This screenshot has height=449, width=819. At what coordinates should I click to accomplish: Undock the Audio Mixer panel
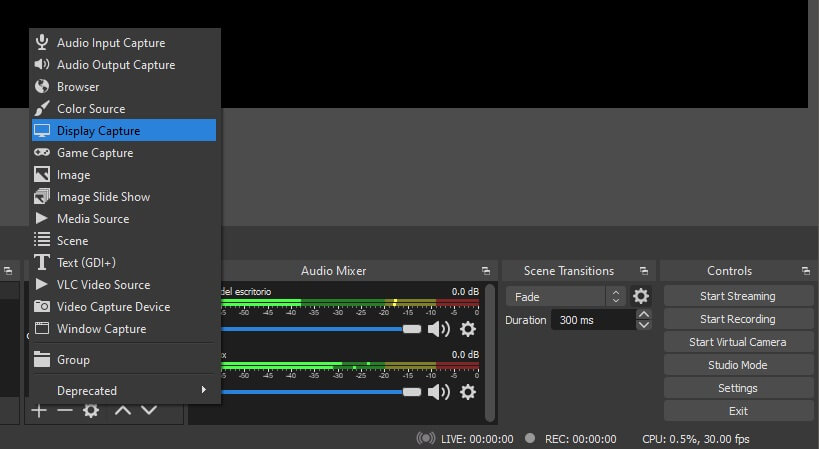(x=486, y=271)
